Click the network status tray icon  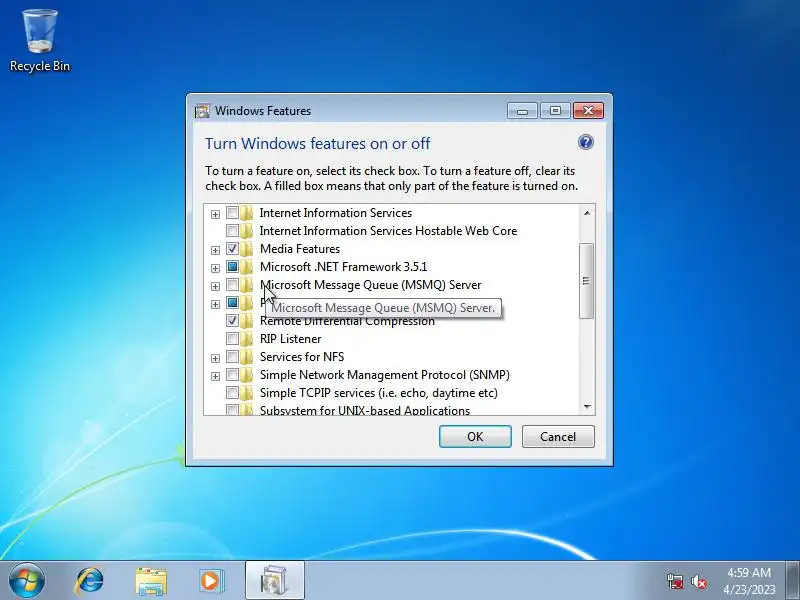point(675,581)
